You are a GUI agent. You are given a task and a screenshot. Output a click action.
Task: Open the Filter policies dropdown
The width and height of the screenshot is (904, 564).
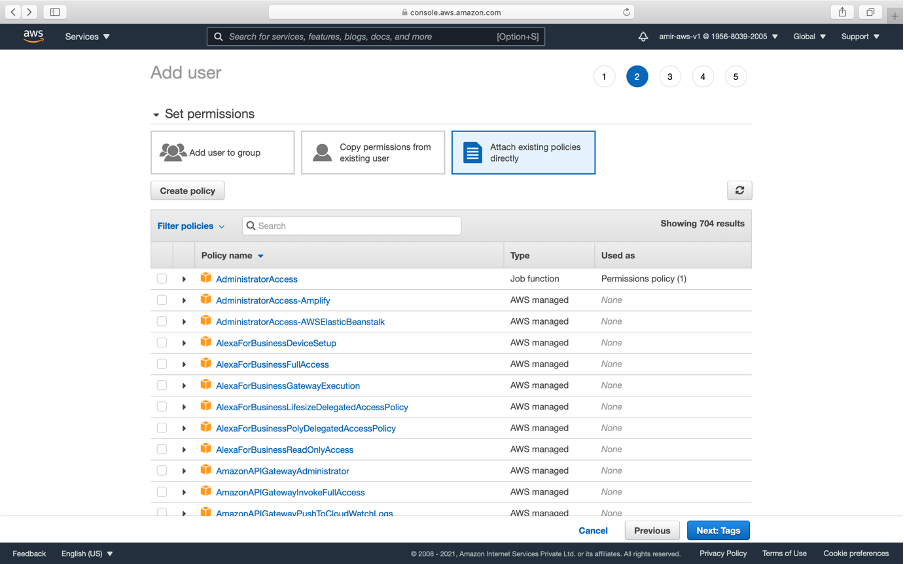point(191,226)
